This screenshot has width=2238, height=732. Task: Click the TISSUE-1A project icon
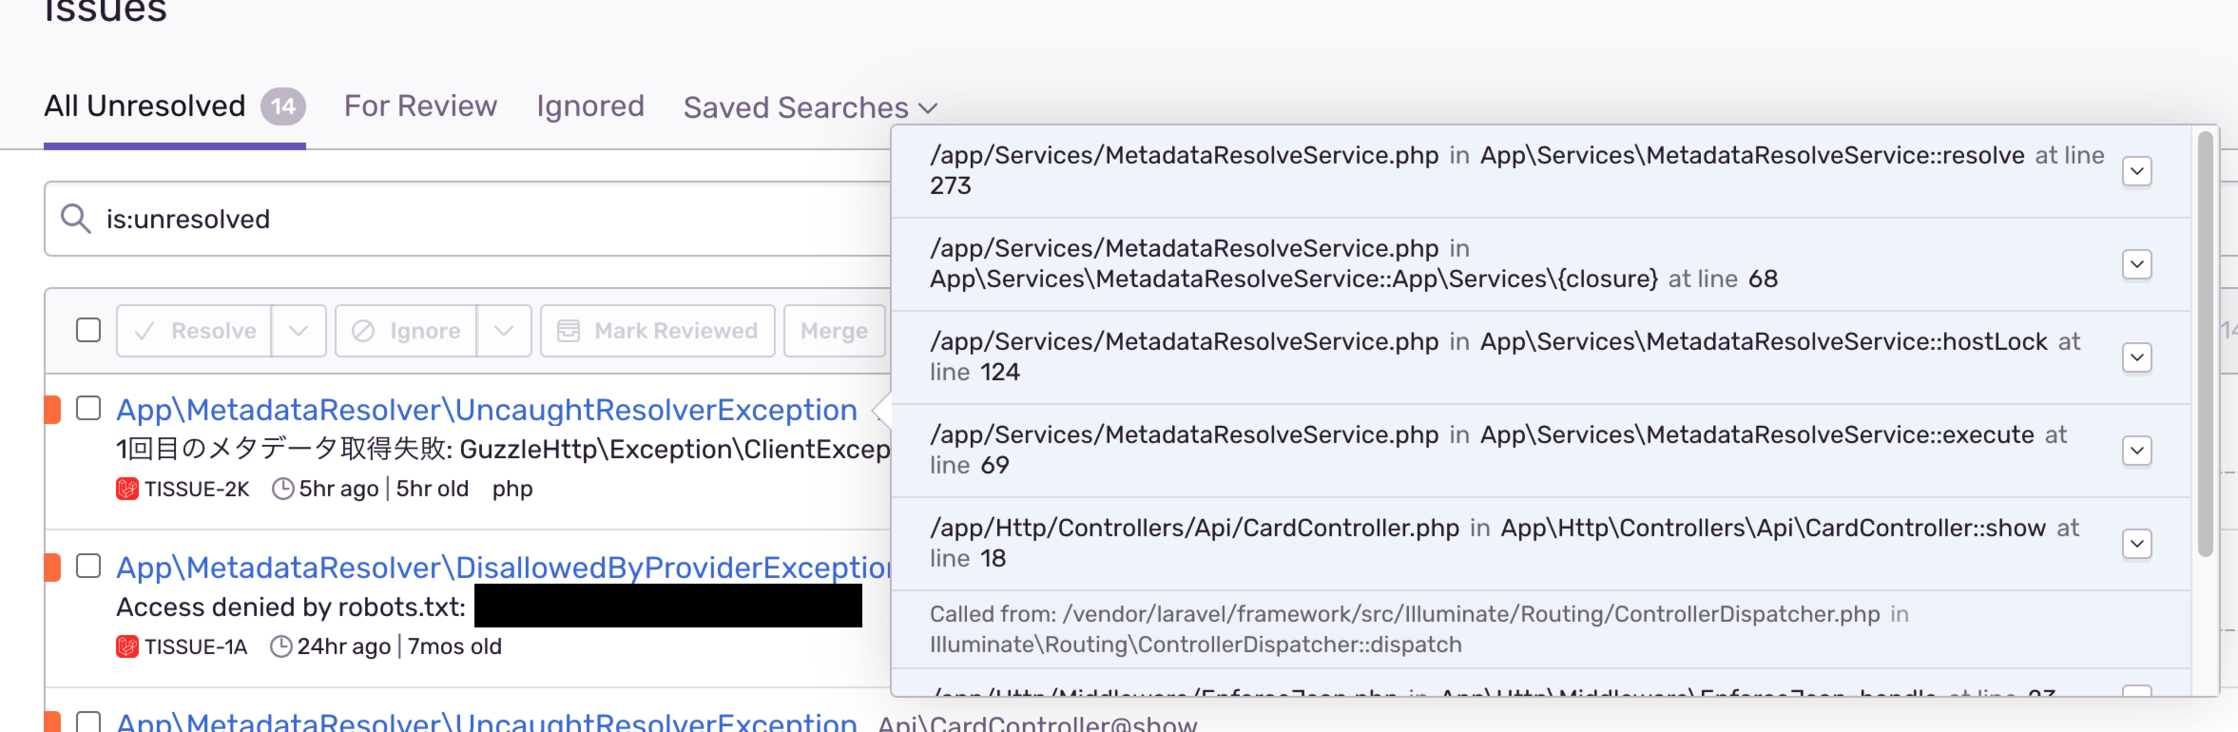[127, 647]
